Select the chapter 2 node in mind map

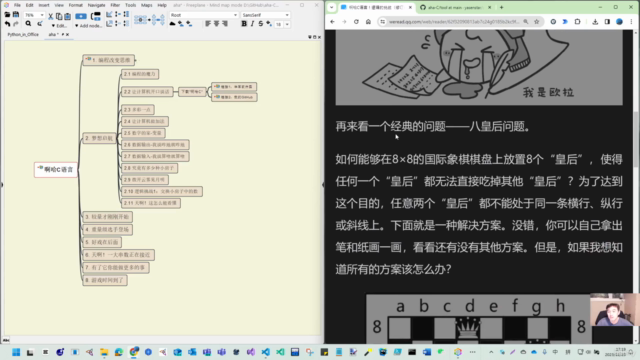click(99, 138)
